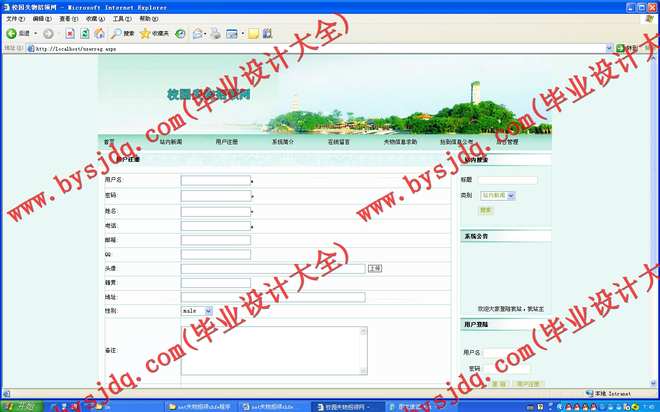Click the 搜索 button in site search panel
This screenshot has height=412, width=660.
point(486,210)
